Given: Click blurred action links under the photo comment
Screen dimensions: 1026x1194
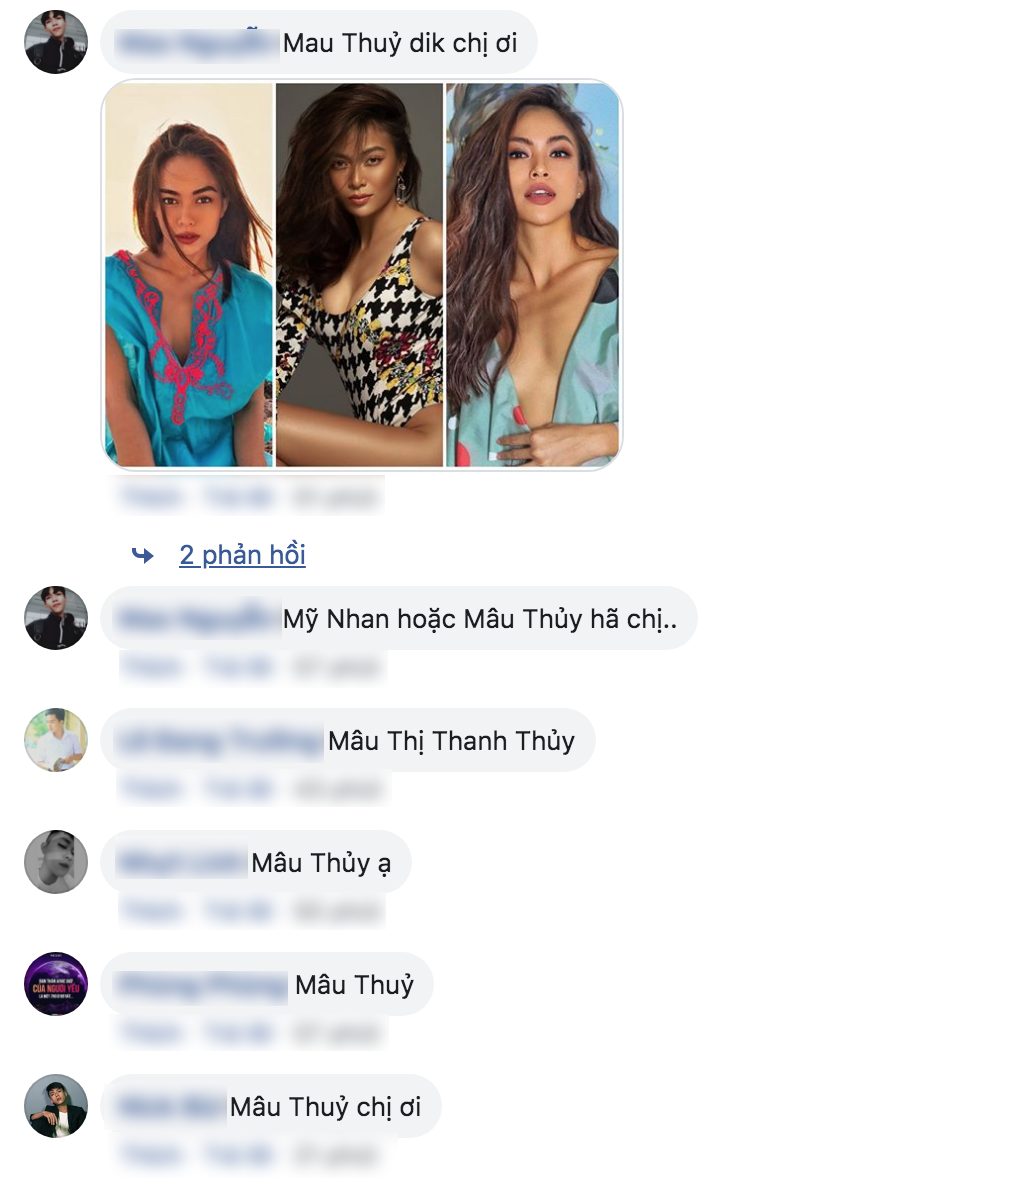Looking at the screenshot, I should (x=250, y=497).
